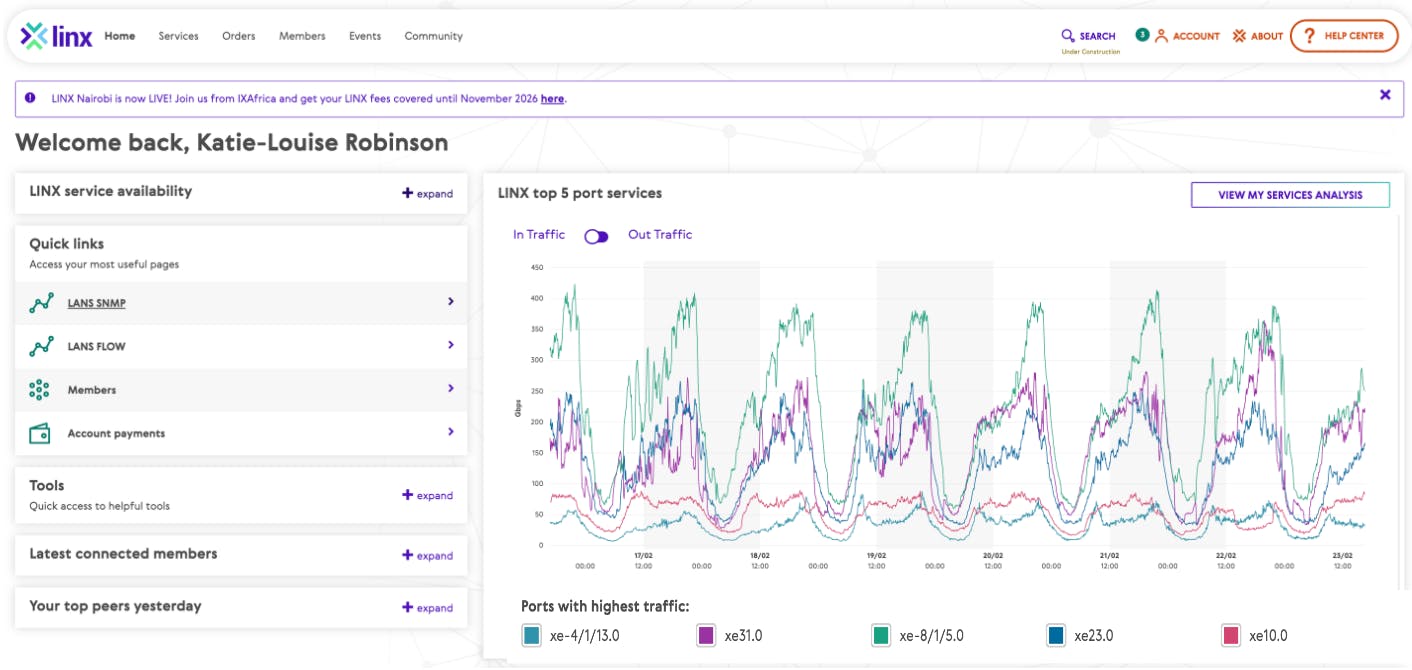
Task: Open the Events menu
Action: 365,36
